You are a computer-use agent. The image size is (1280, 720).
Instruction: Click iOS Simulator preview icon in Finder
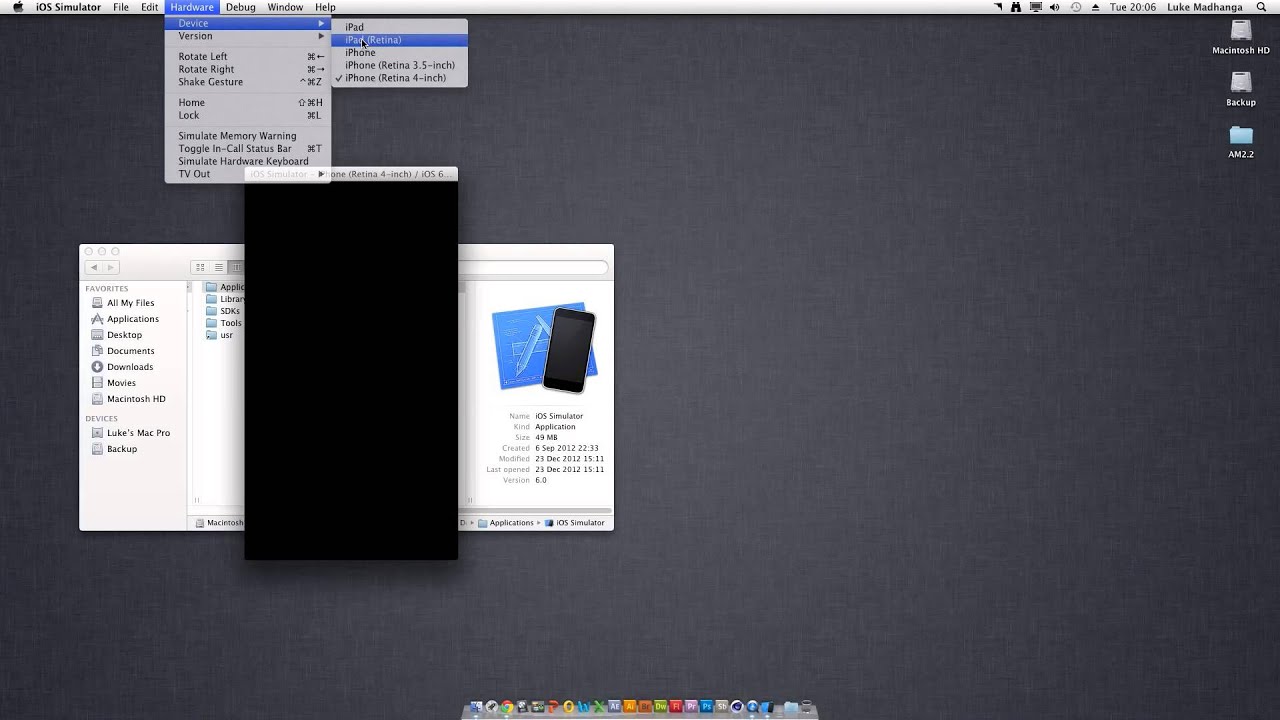tap(545, 349)
